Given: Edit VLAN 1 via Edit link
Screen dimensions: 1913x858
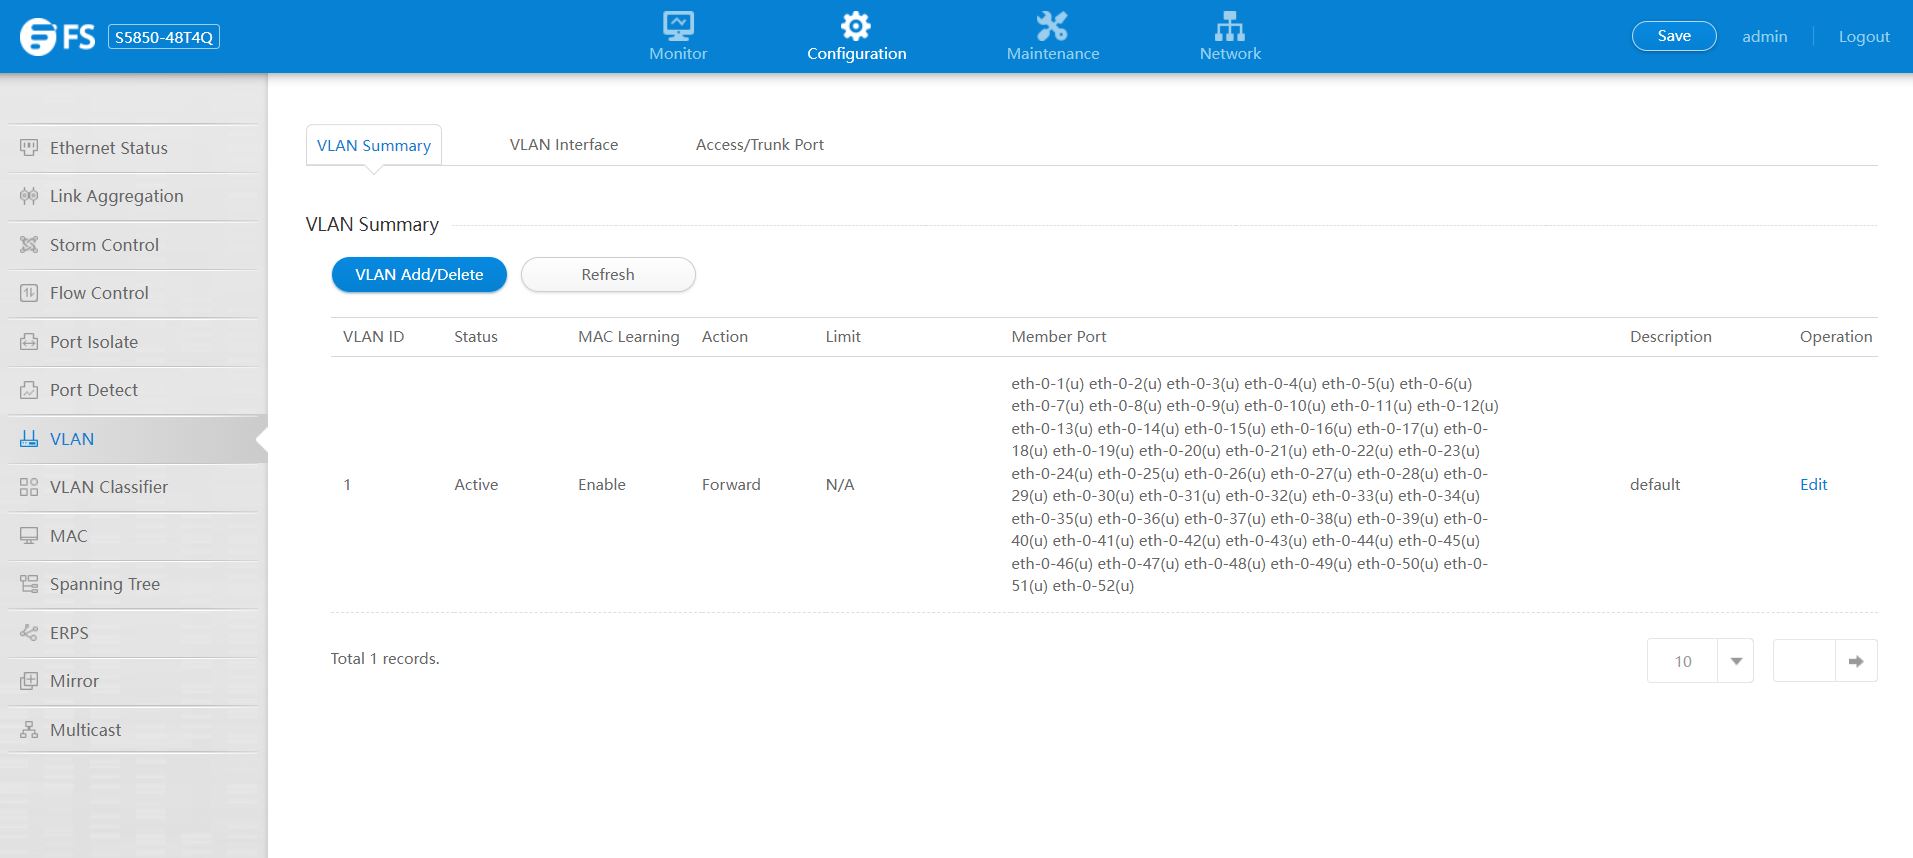Looking at the screenshot, I should click(1813, 485).
